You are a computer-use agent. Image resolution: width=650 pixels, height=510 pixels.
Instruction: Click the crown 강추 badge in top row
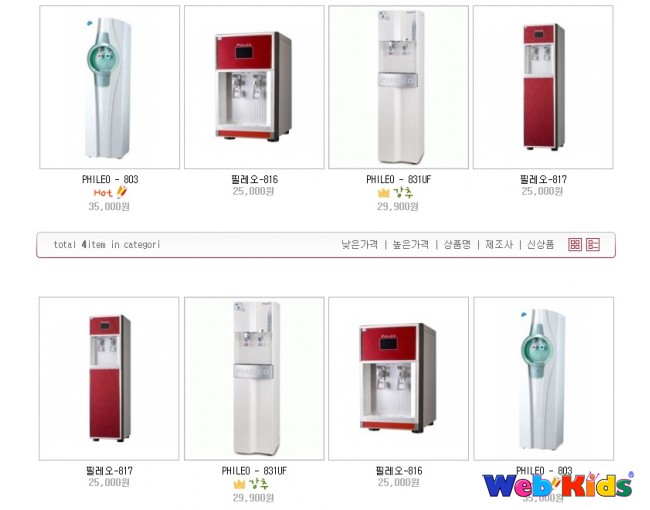coord(395,193)
